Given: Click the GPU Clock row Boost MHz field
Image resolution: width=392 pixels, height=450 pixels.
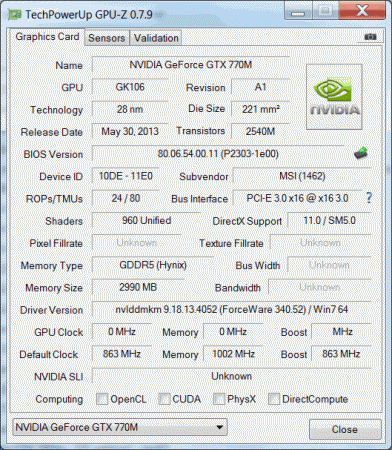Looking at the screenshot, I should point(341,332).
